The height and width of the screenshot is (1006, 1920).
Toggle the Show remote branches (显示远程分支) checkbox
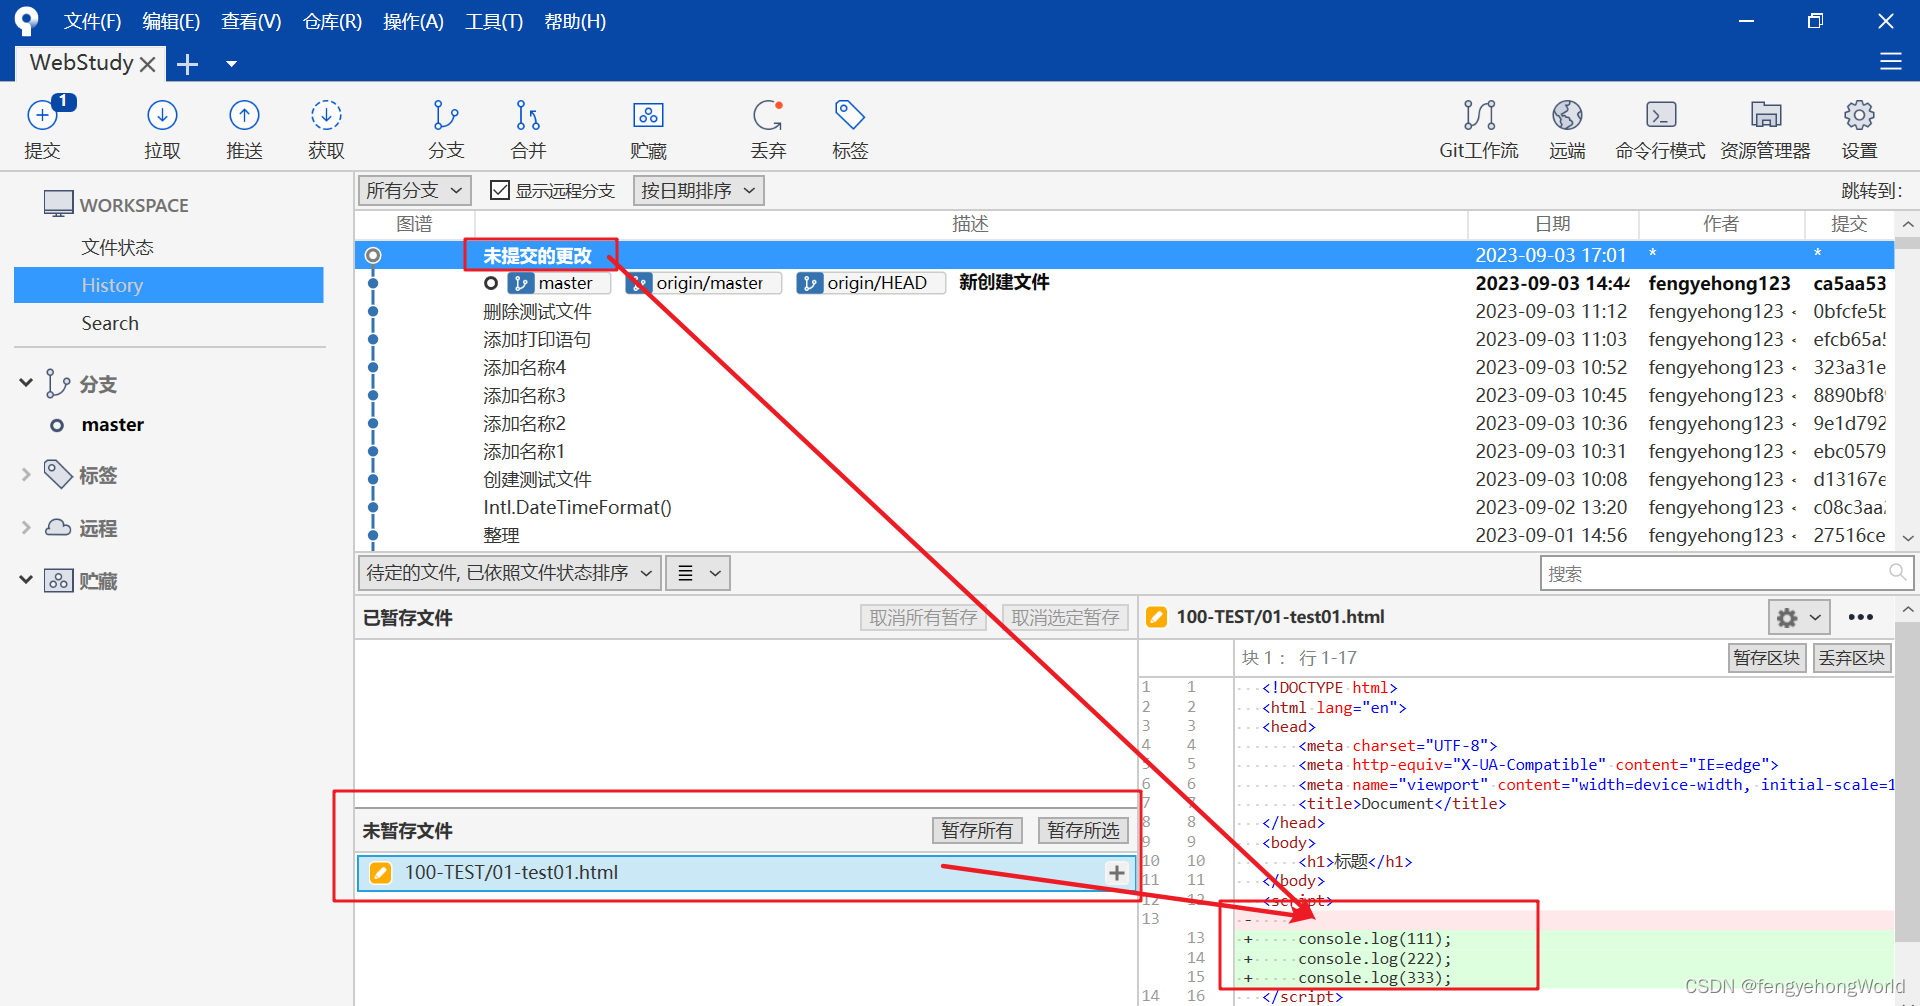point(500,190)
